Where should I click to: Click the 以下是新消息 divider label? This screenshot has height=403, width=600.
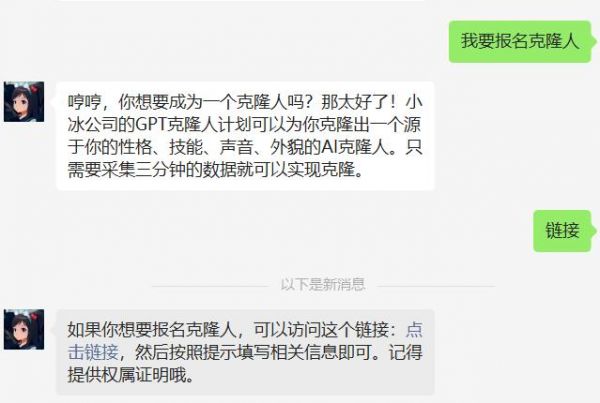[323, 284]
